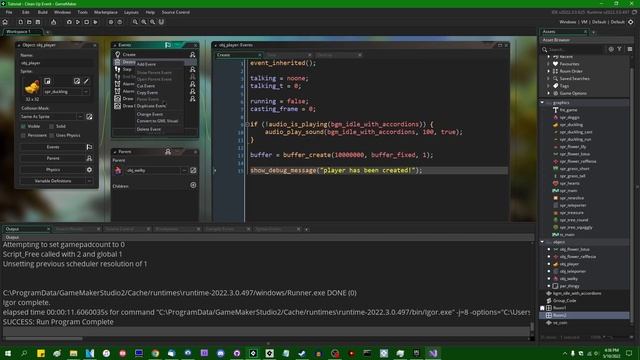Click the duckling sprite thumbnail
Screen dimensions: 640x360
[32, 87]
